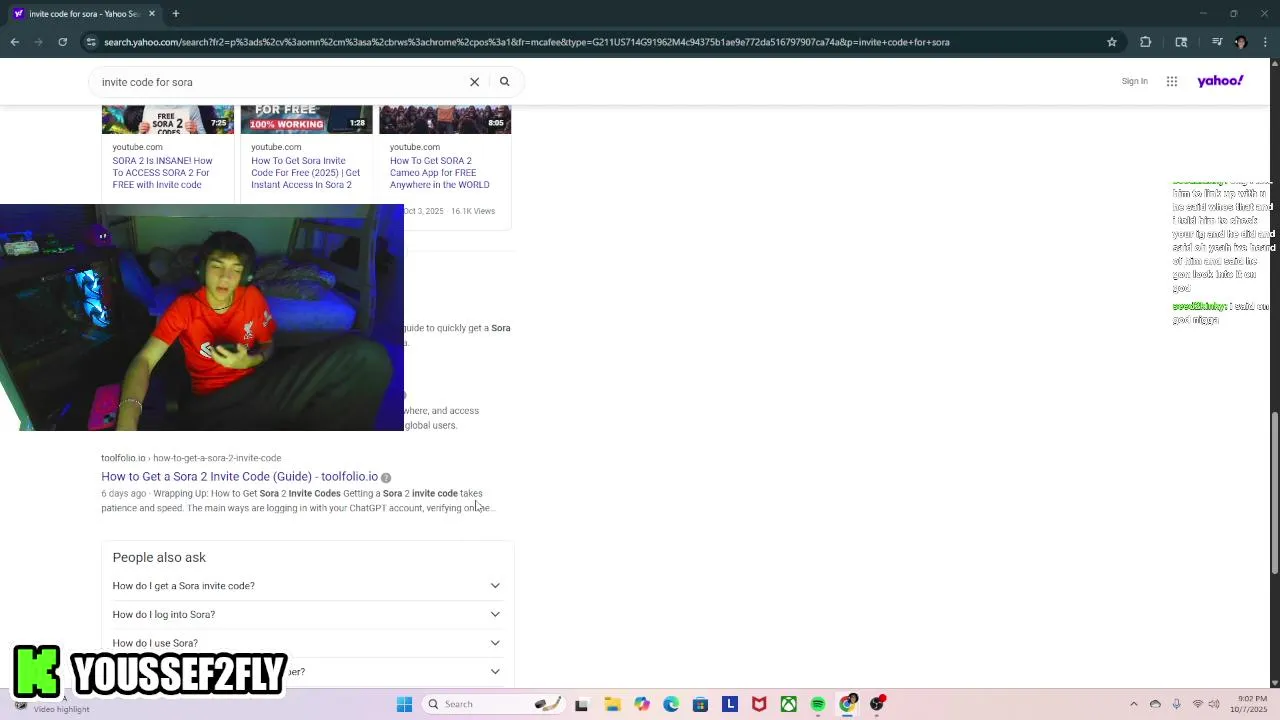The height and width of the screenshot is (720, 1280).
Task: Open 'How To Get Sora Invite Code For Free' video
Action: point(305,172)
